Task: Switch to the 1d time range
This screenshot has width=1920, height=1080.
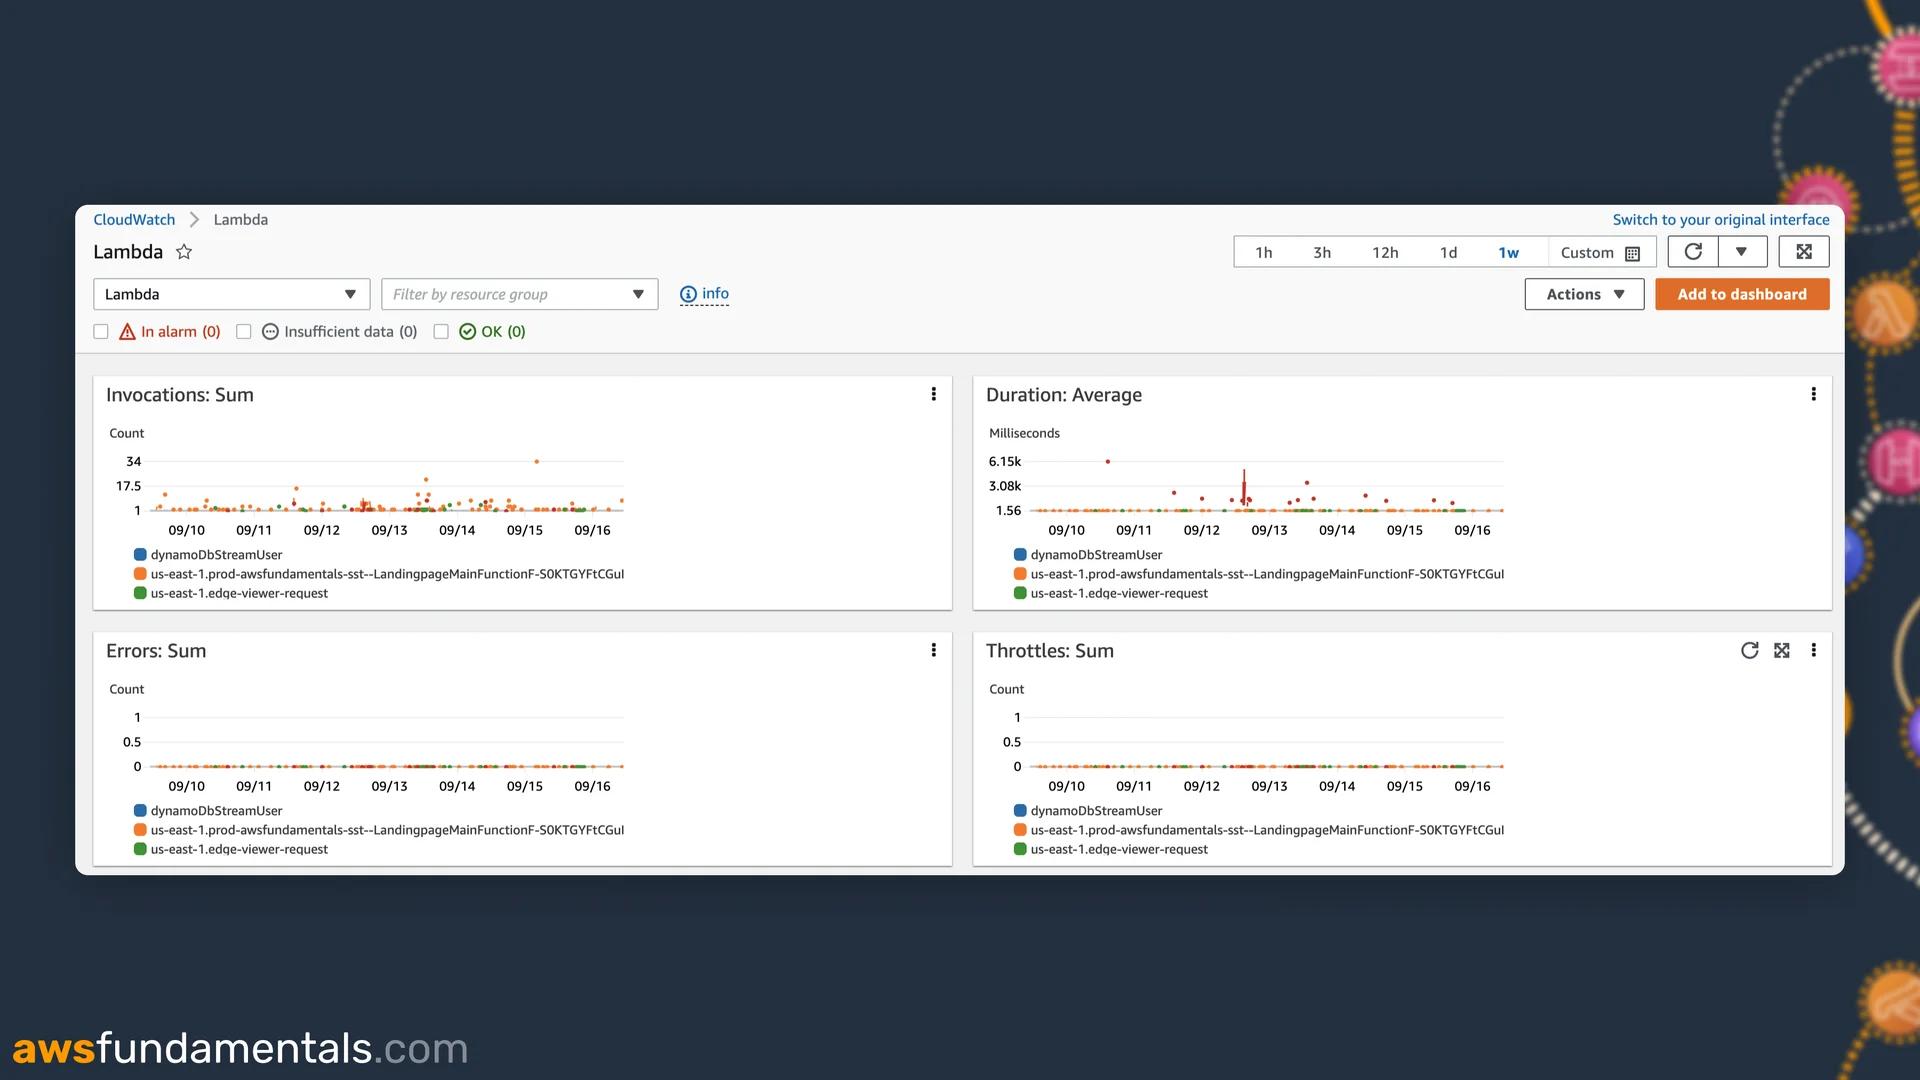Action: click(x=1448, y=252)
